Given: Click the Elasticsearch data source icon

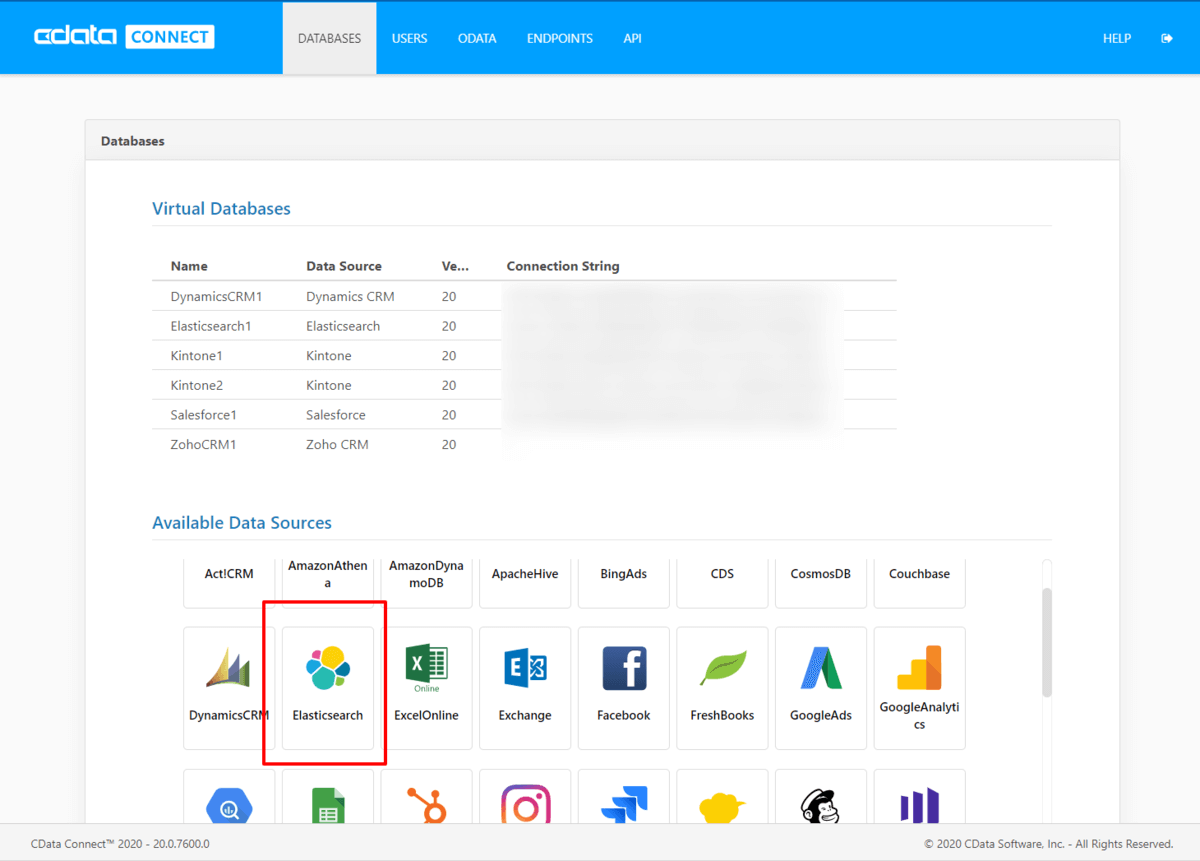Looking at the screenshot, I should click(x=328, y=668).
